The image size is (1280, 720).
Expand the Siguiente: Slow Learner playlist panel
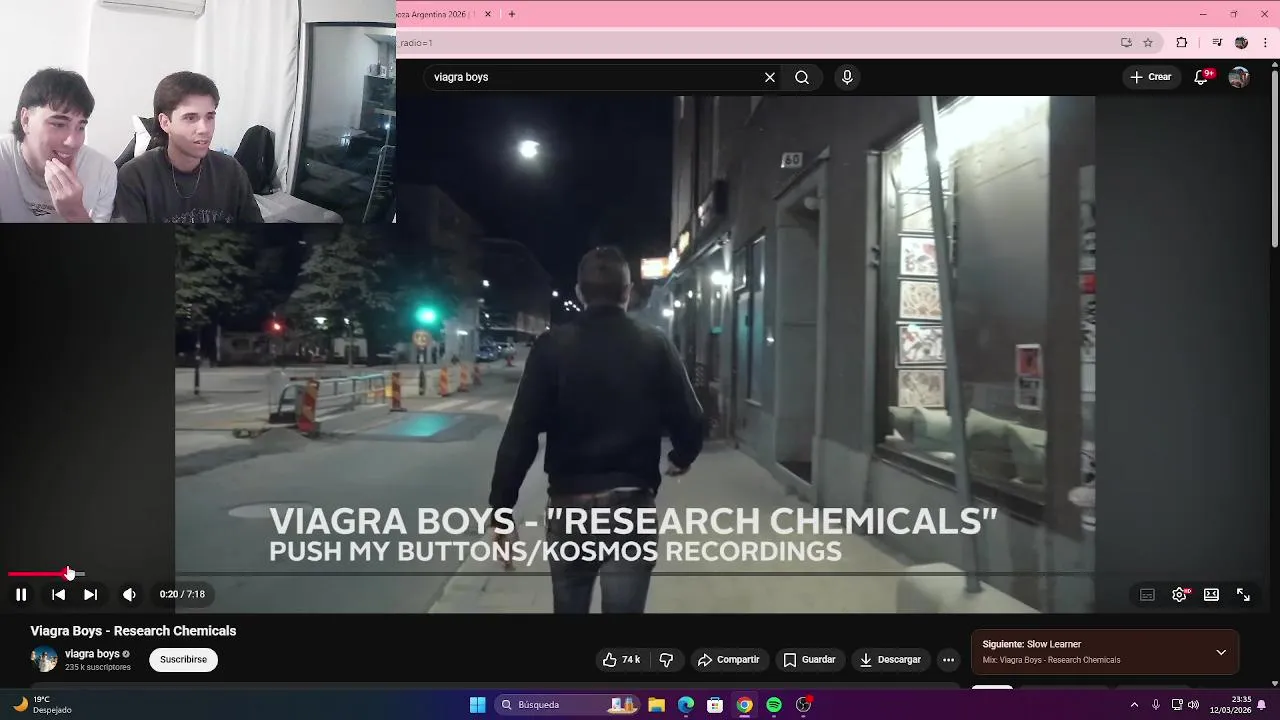point(1221,652)
